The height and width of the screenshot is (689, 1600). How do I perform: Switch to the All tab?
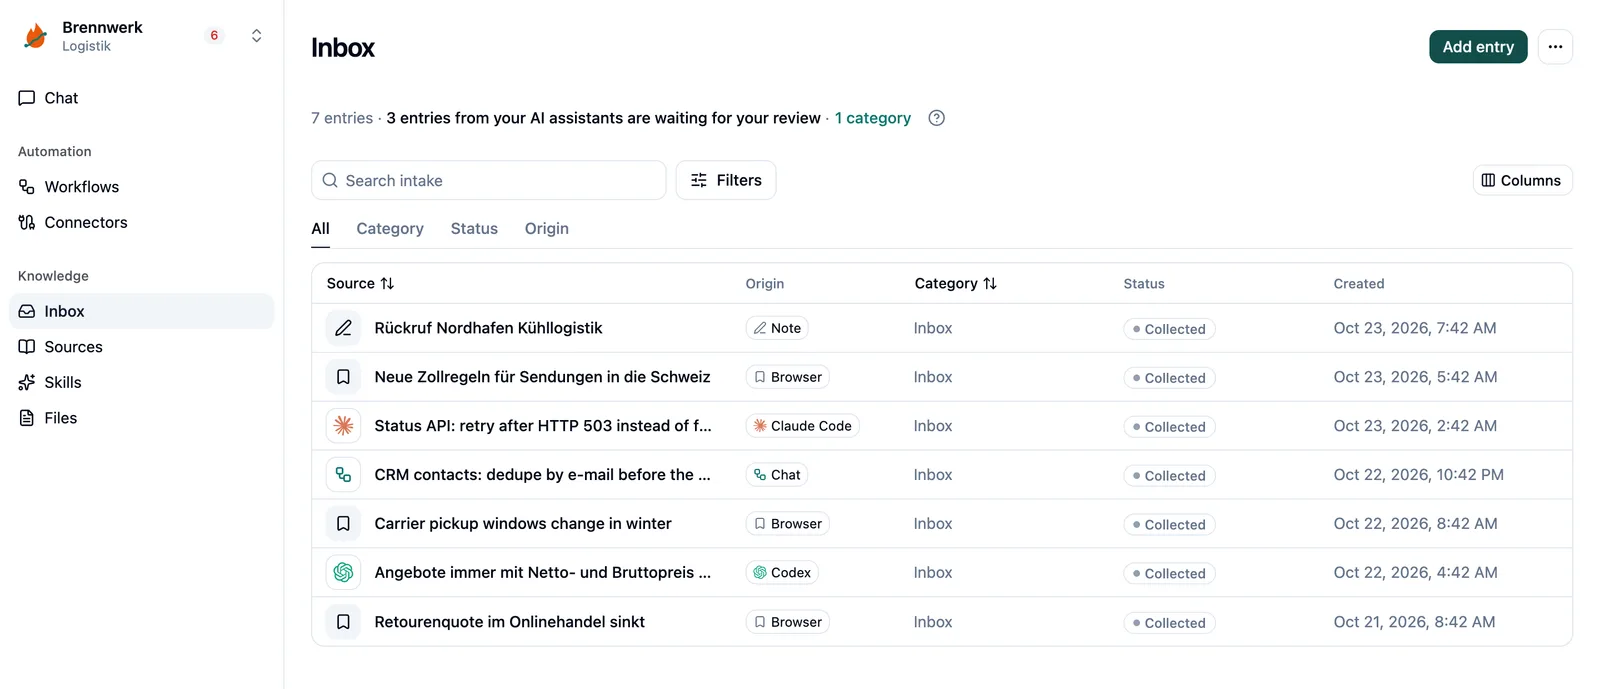pos(320,228)
